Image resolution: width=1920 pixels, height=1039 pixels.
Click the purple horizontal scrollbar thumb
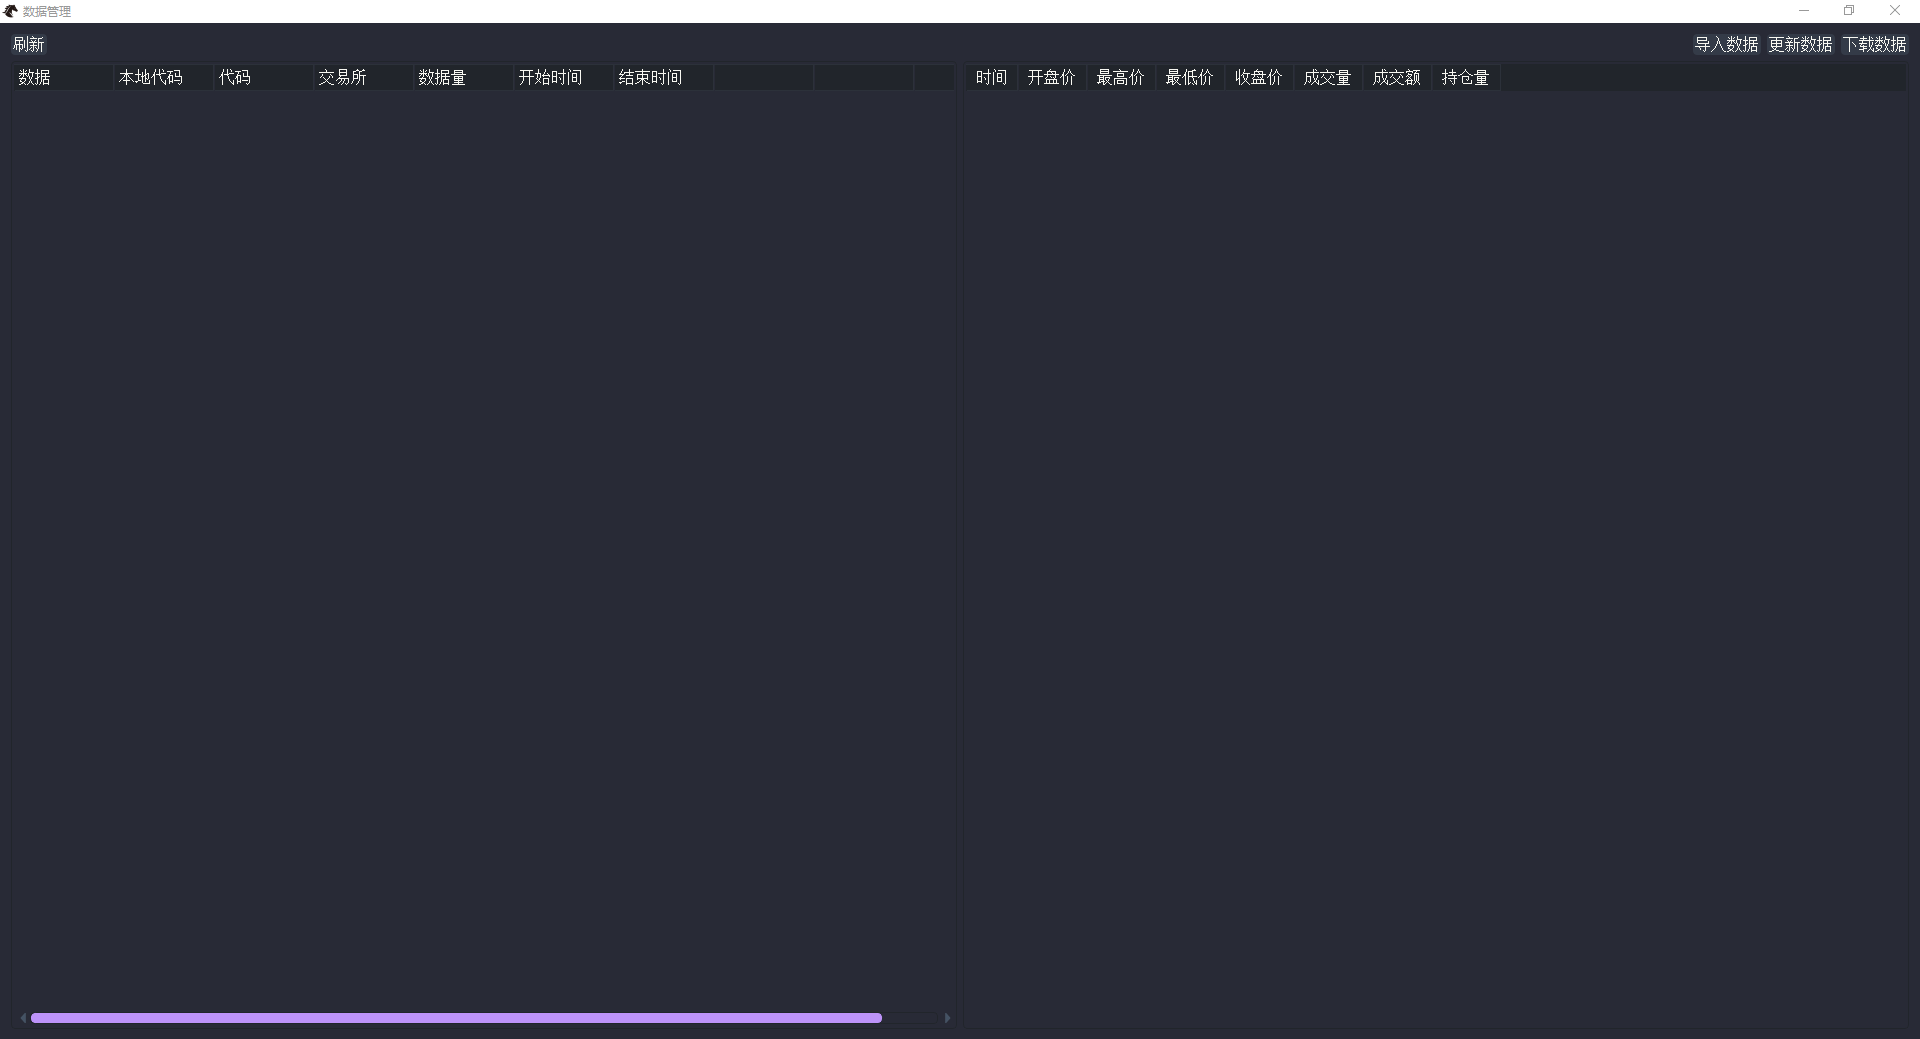(x=456, y=1018)
